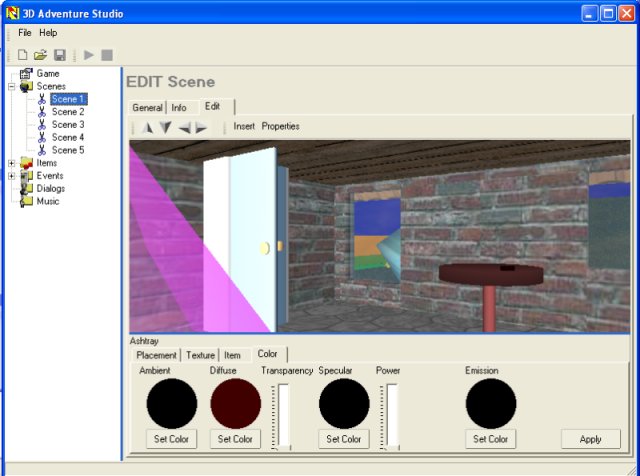Click the Apply button
640x476 pixels.
(x=590, y=439)
